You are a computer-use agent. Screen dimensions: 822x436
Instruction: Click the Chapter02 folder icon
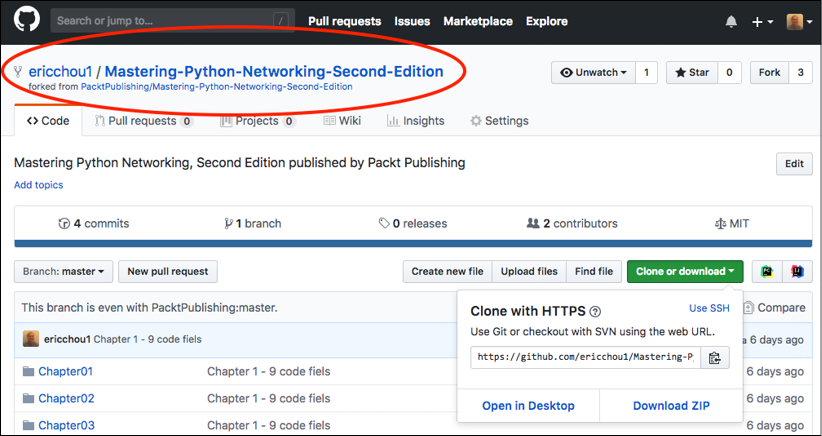[x=28, y=398]
